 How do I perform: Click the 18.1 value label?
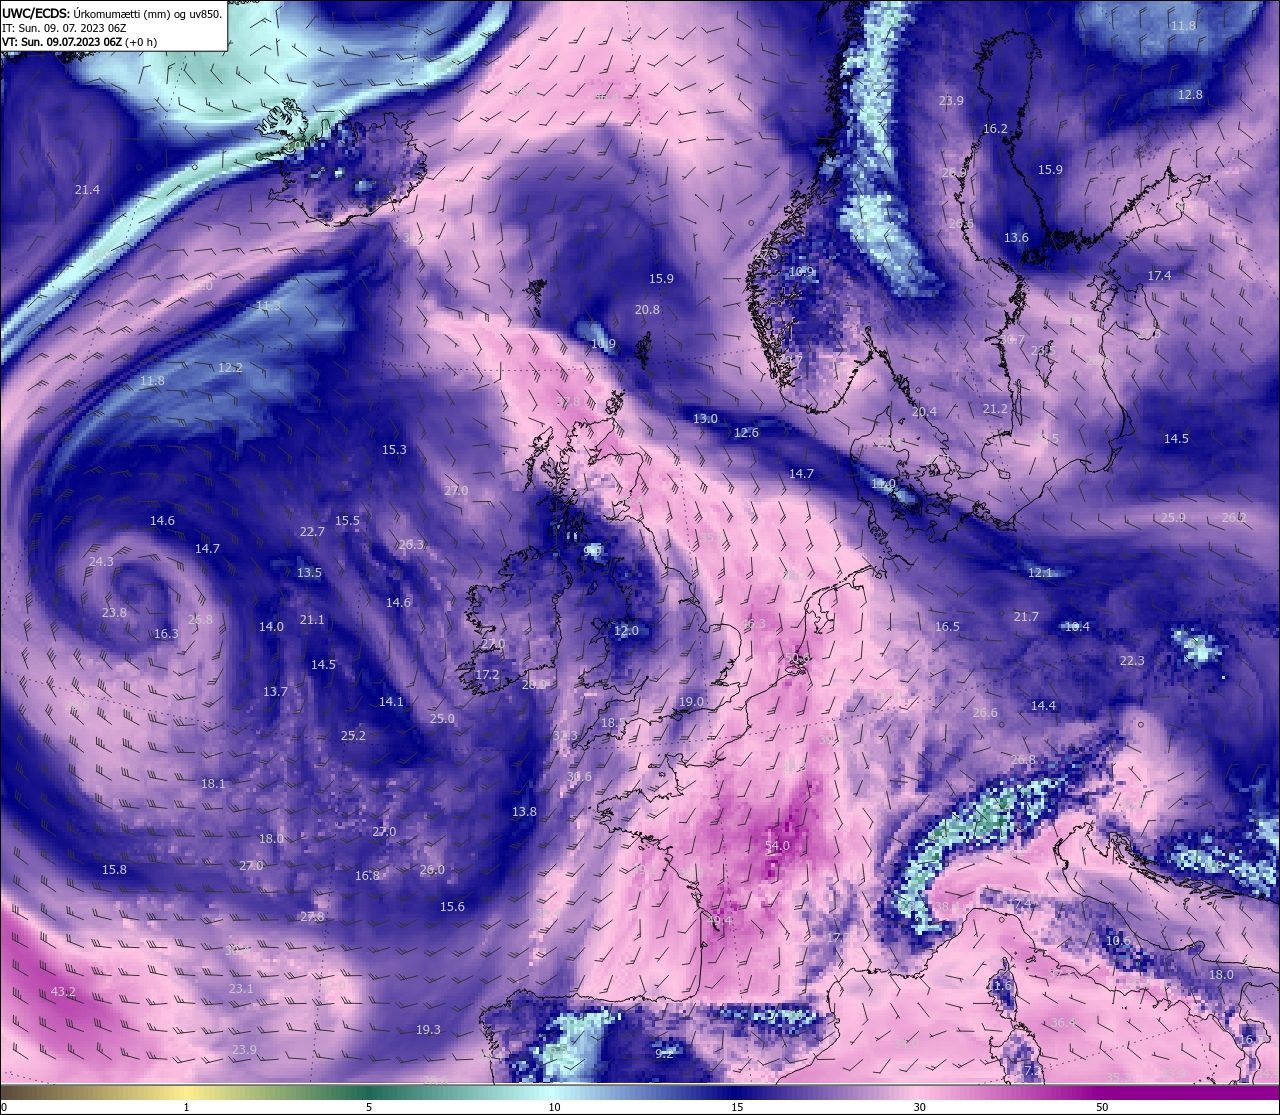[x=213, y=784]
